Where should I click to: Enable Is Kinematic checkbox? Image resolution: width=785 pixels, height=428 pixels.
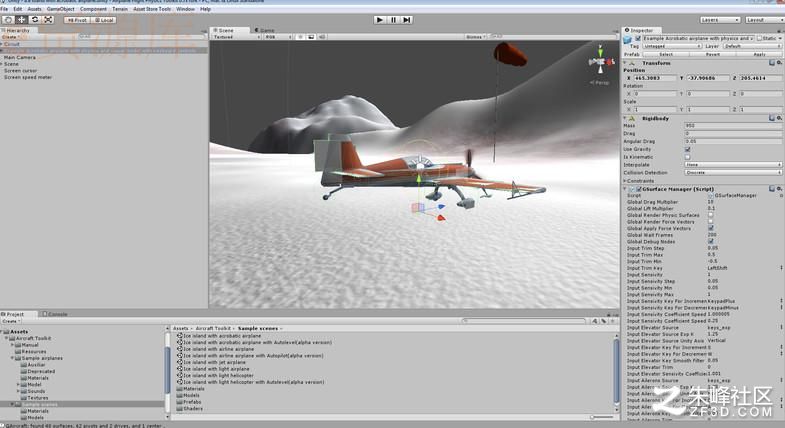(x=687, y=157)
